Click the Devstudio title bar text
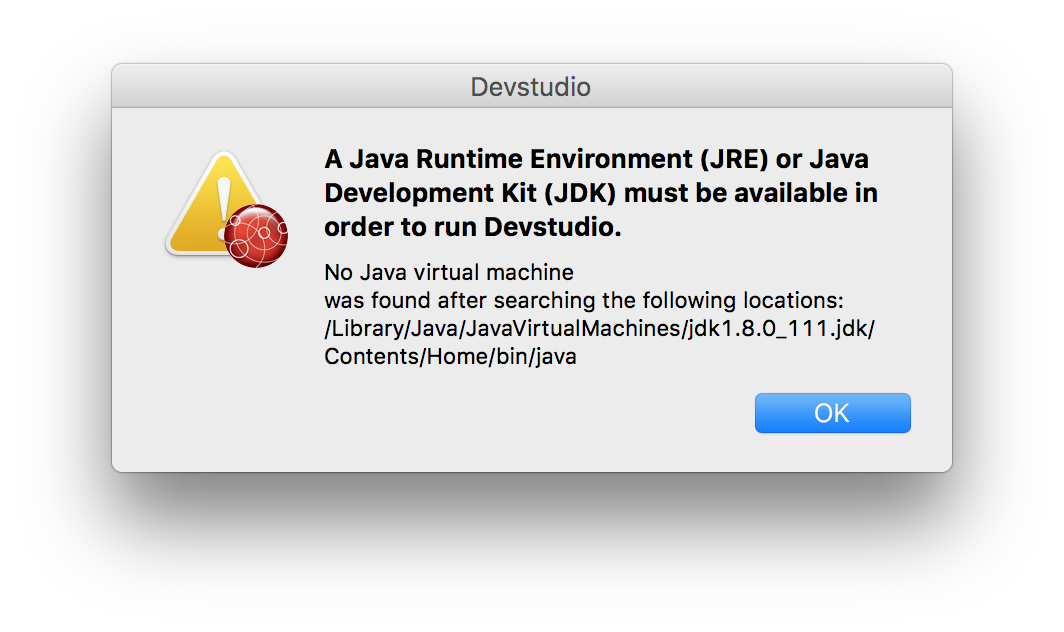This screenshot has height=632, width=1064. [531, 87]
